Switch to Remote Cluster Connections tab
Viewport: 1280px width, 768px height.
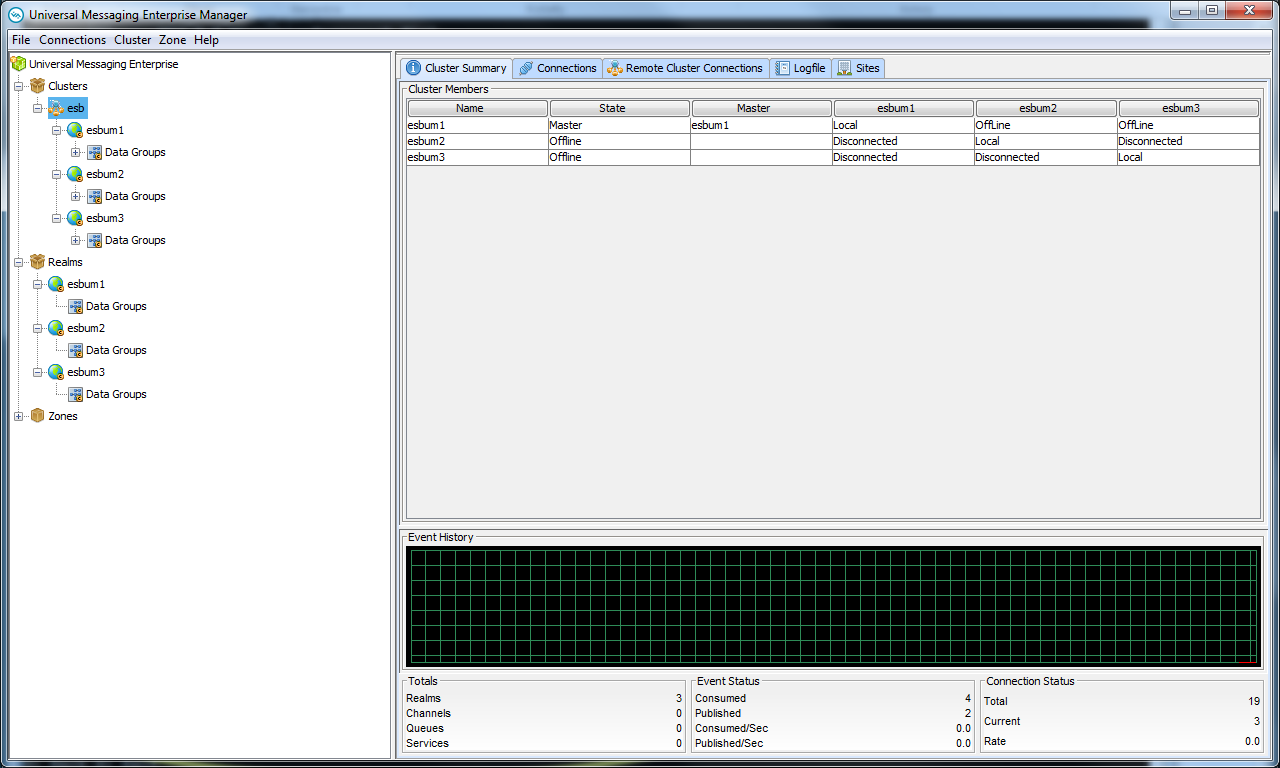coord(685,68)
